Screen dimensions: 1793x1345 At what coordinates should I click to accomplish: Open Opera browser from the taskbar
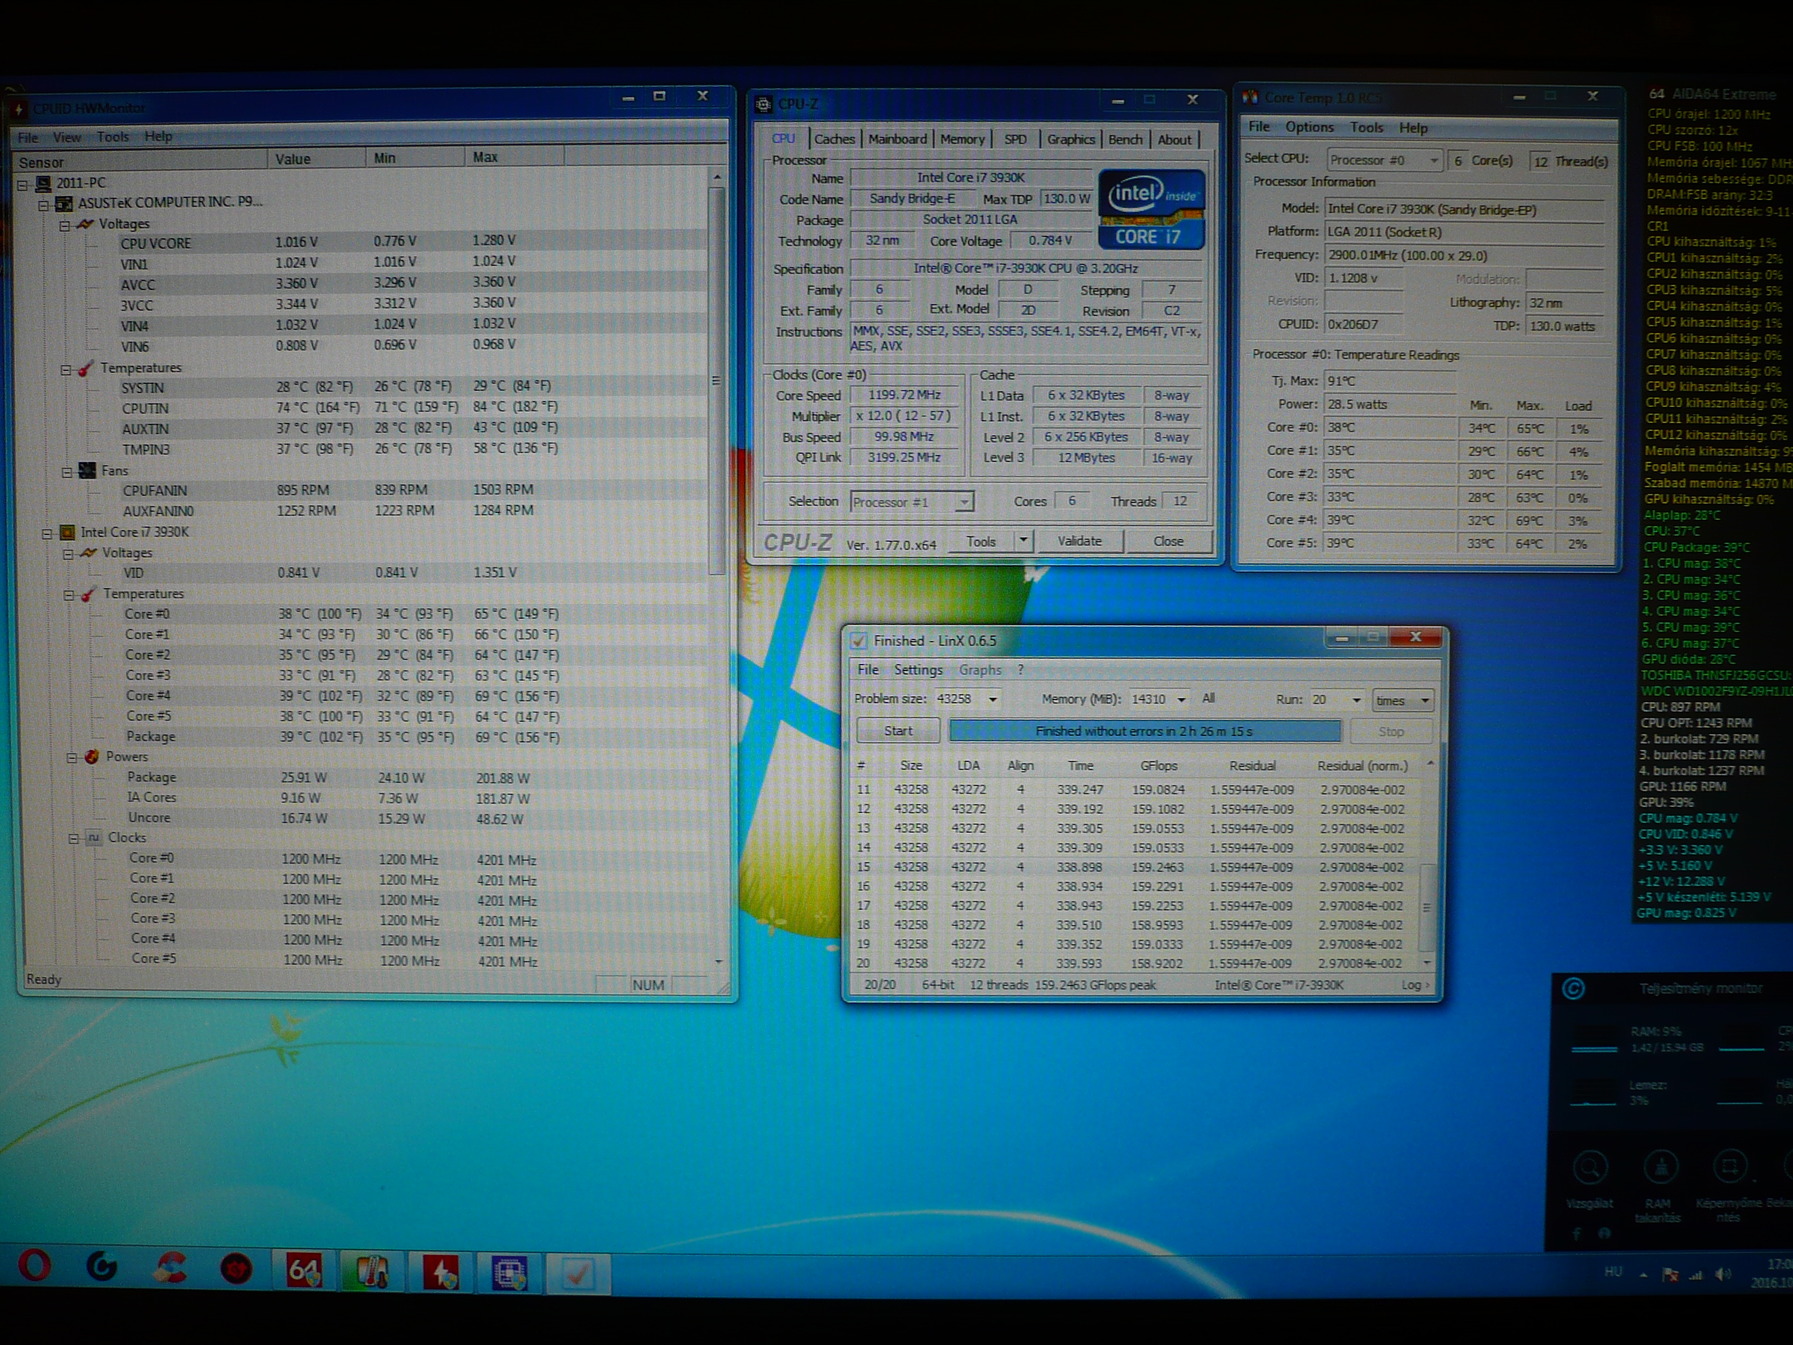pyautogui.click(x=35, y=1267)
